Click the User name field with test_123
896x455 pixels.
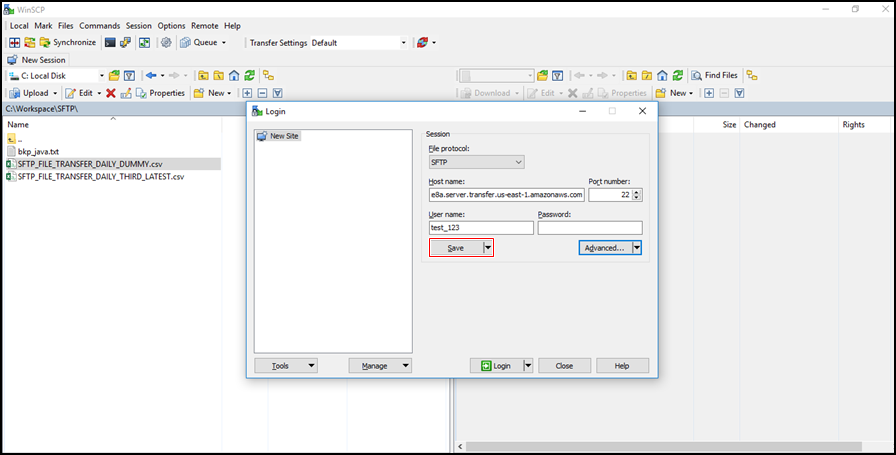point(481,228)
